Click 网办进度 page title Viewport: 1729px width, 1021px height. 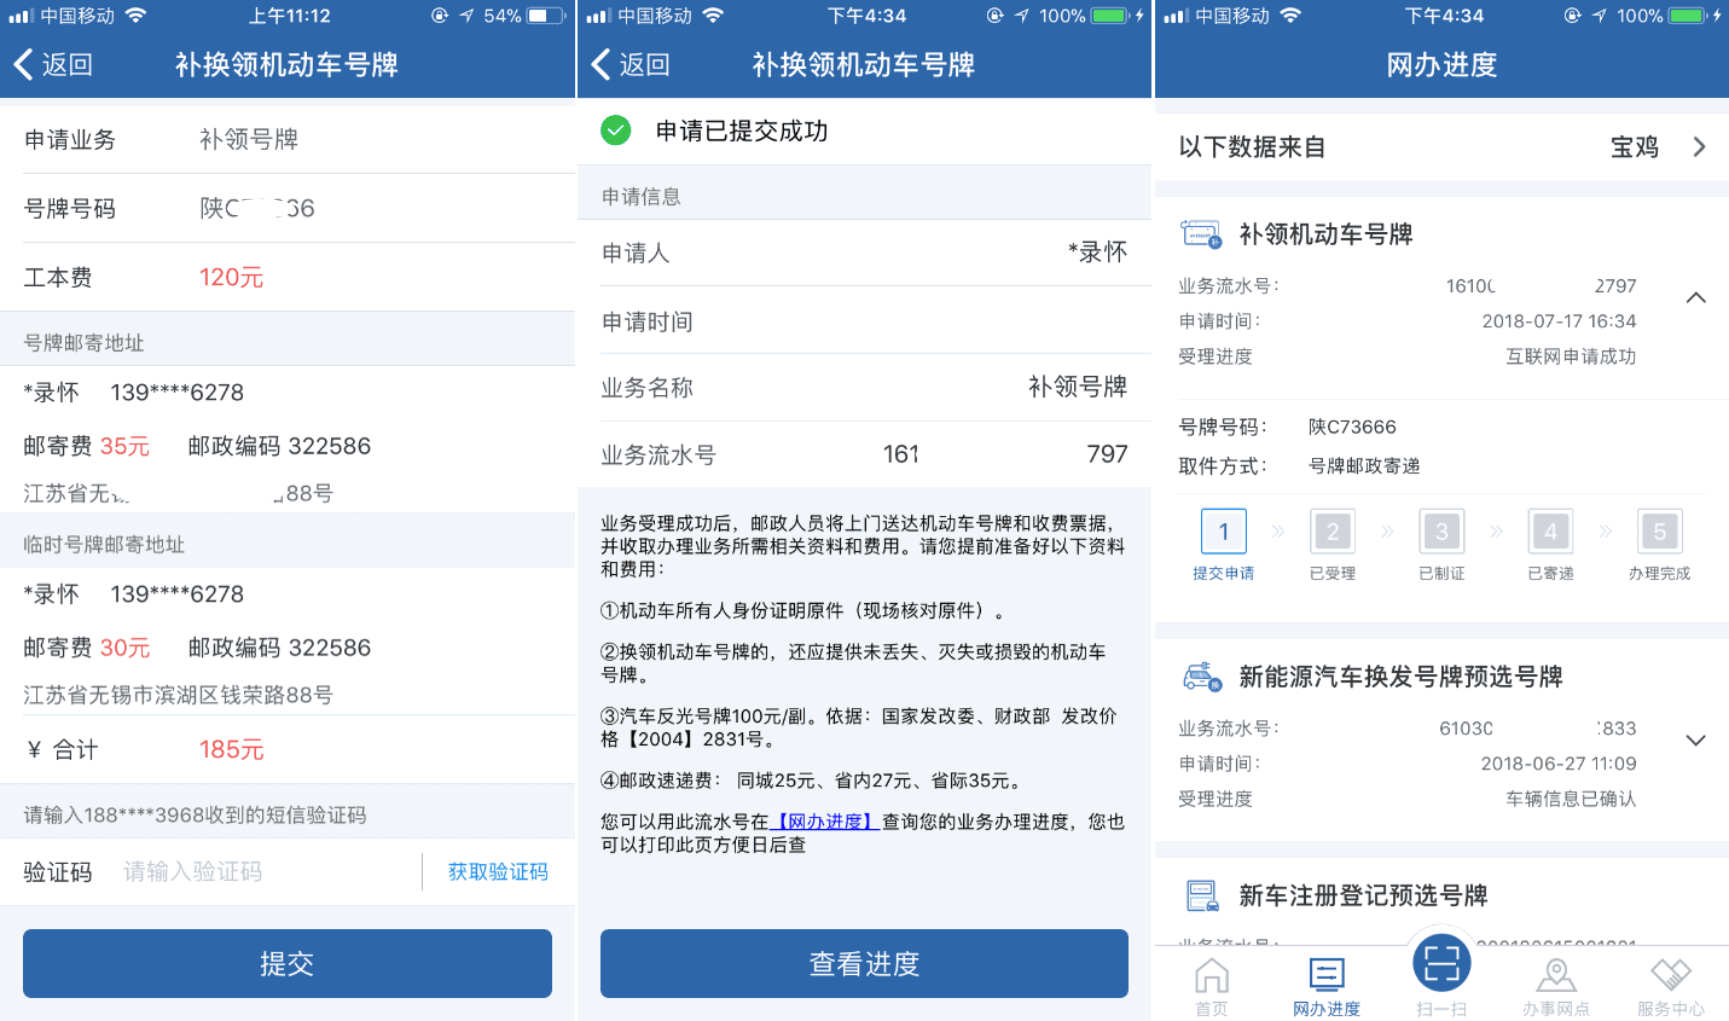coord(1441,65)
